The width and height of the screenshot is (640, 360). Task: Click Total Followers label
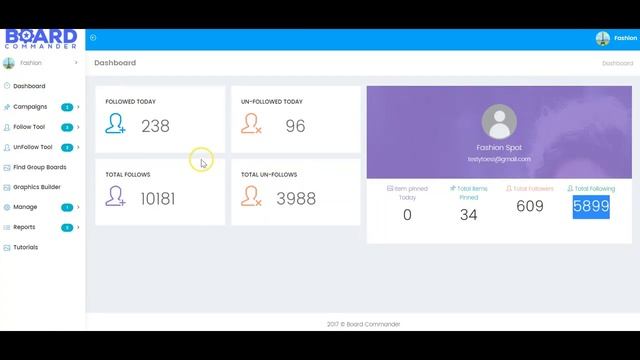click(530, 189)
